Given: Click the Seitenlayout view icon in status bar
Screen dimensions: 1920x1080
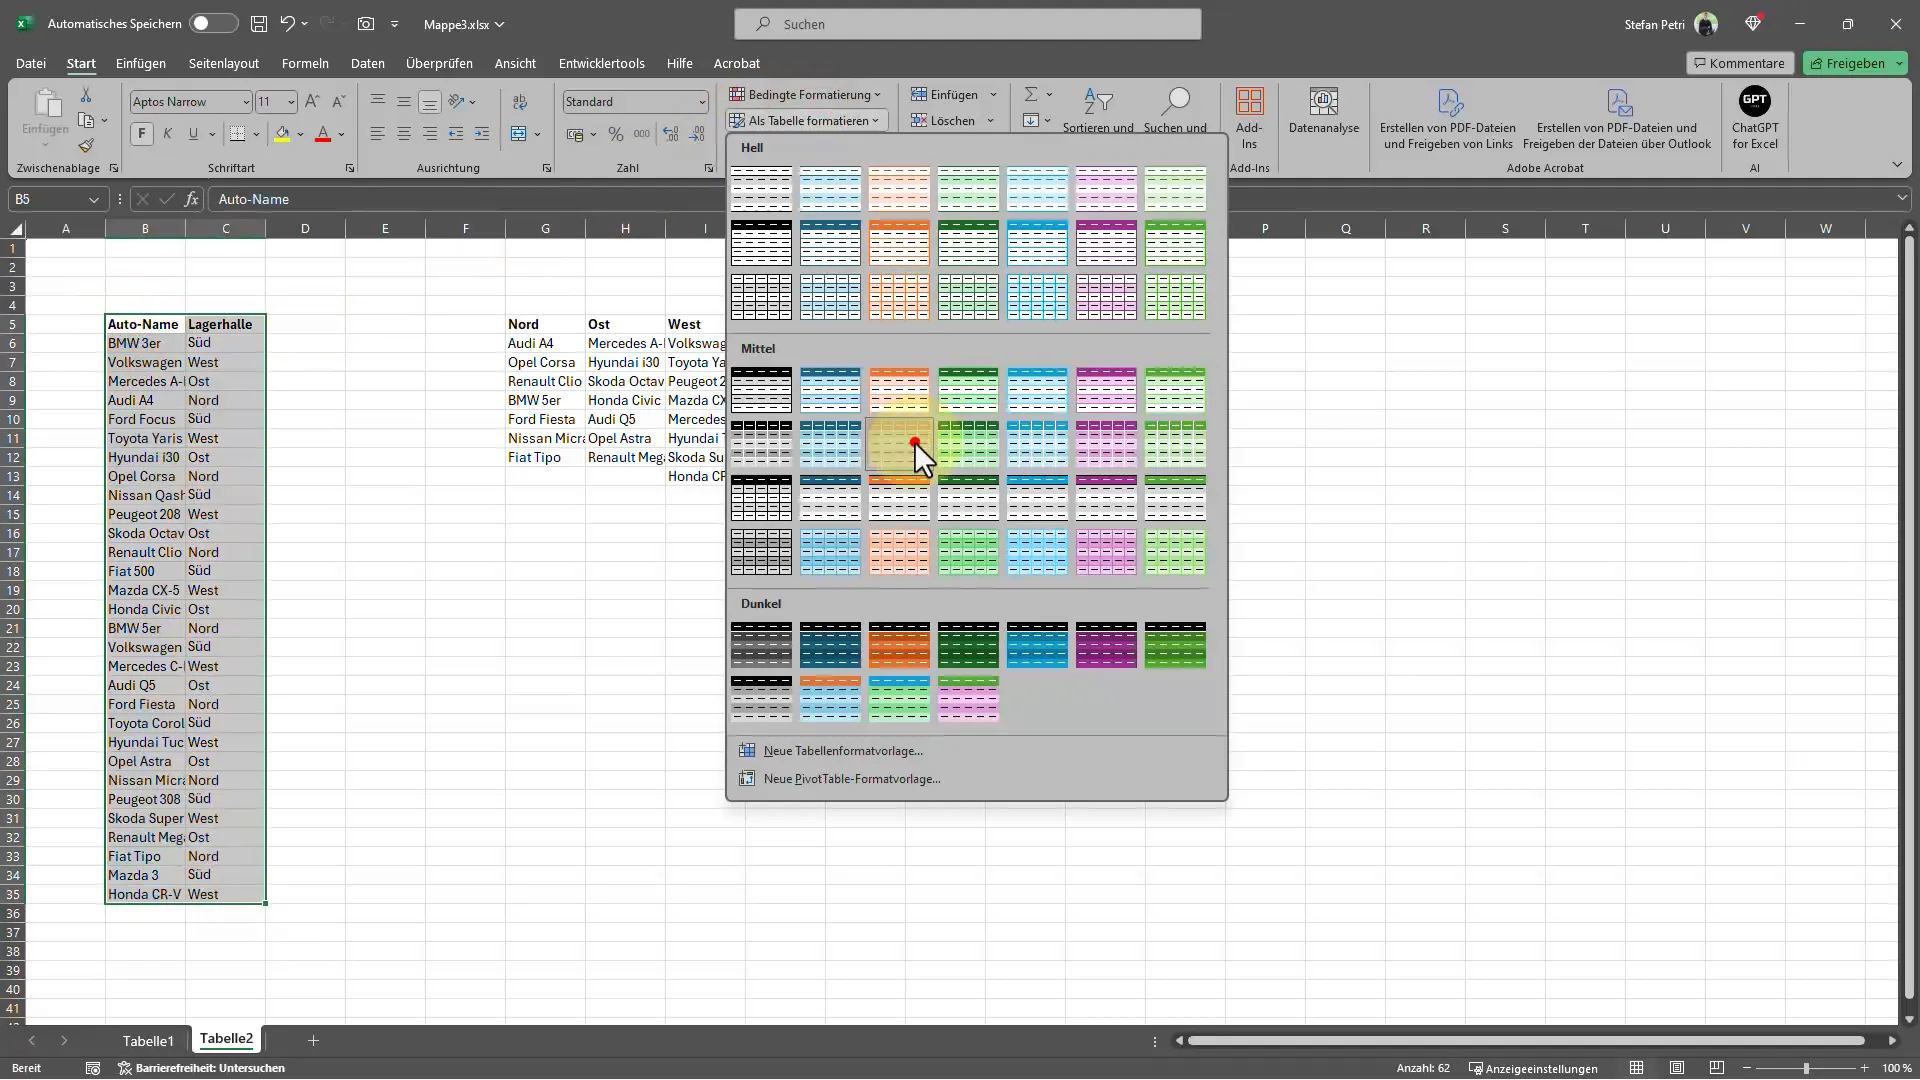Looking at the screenshot, I should [x=1677, y=1068].
